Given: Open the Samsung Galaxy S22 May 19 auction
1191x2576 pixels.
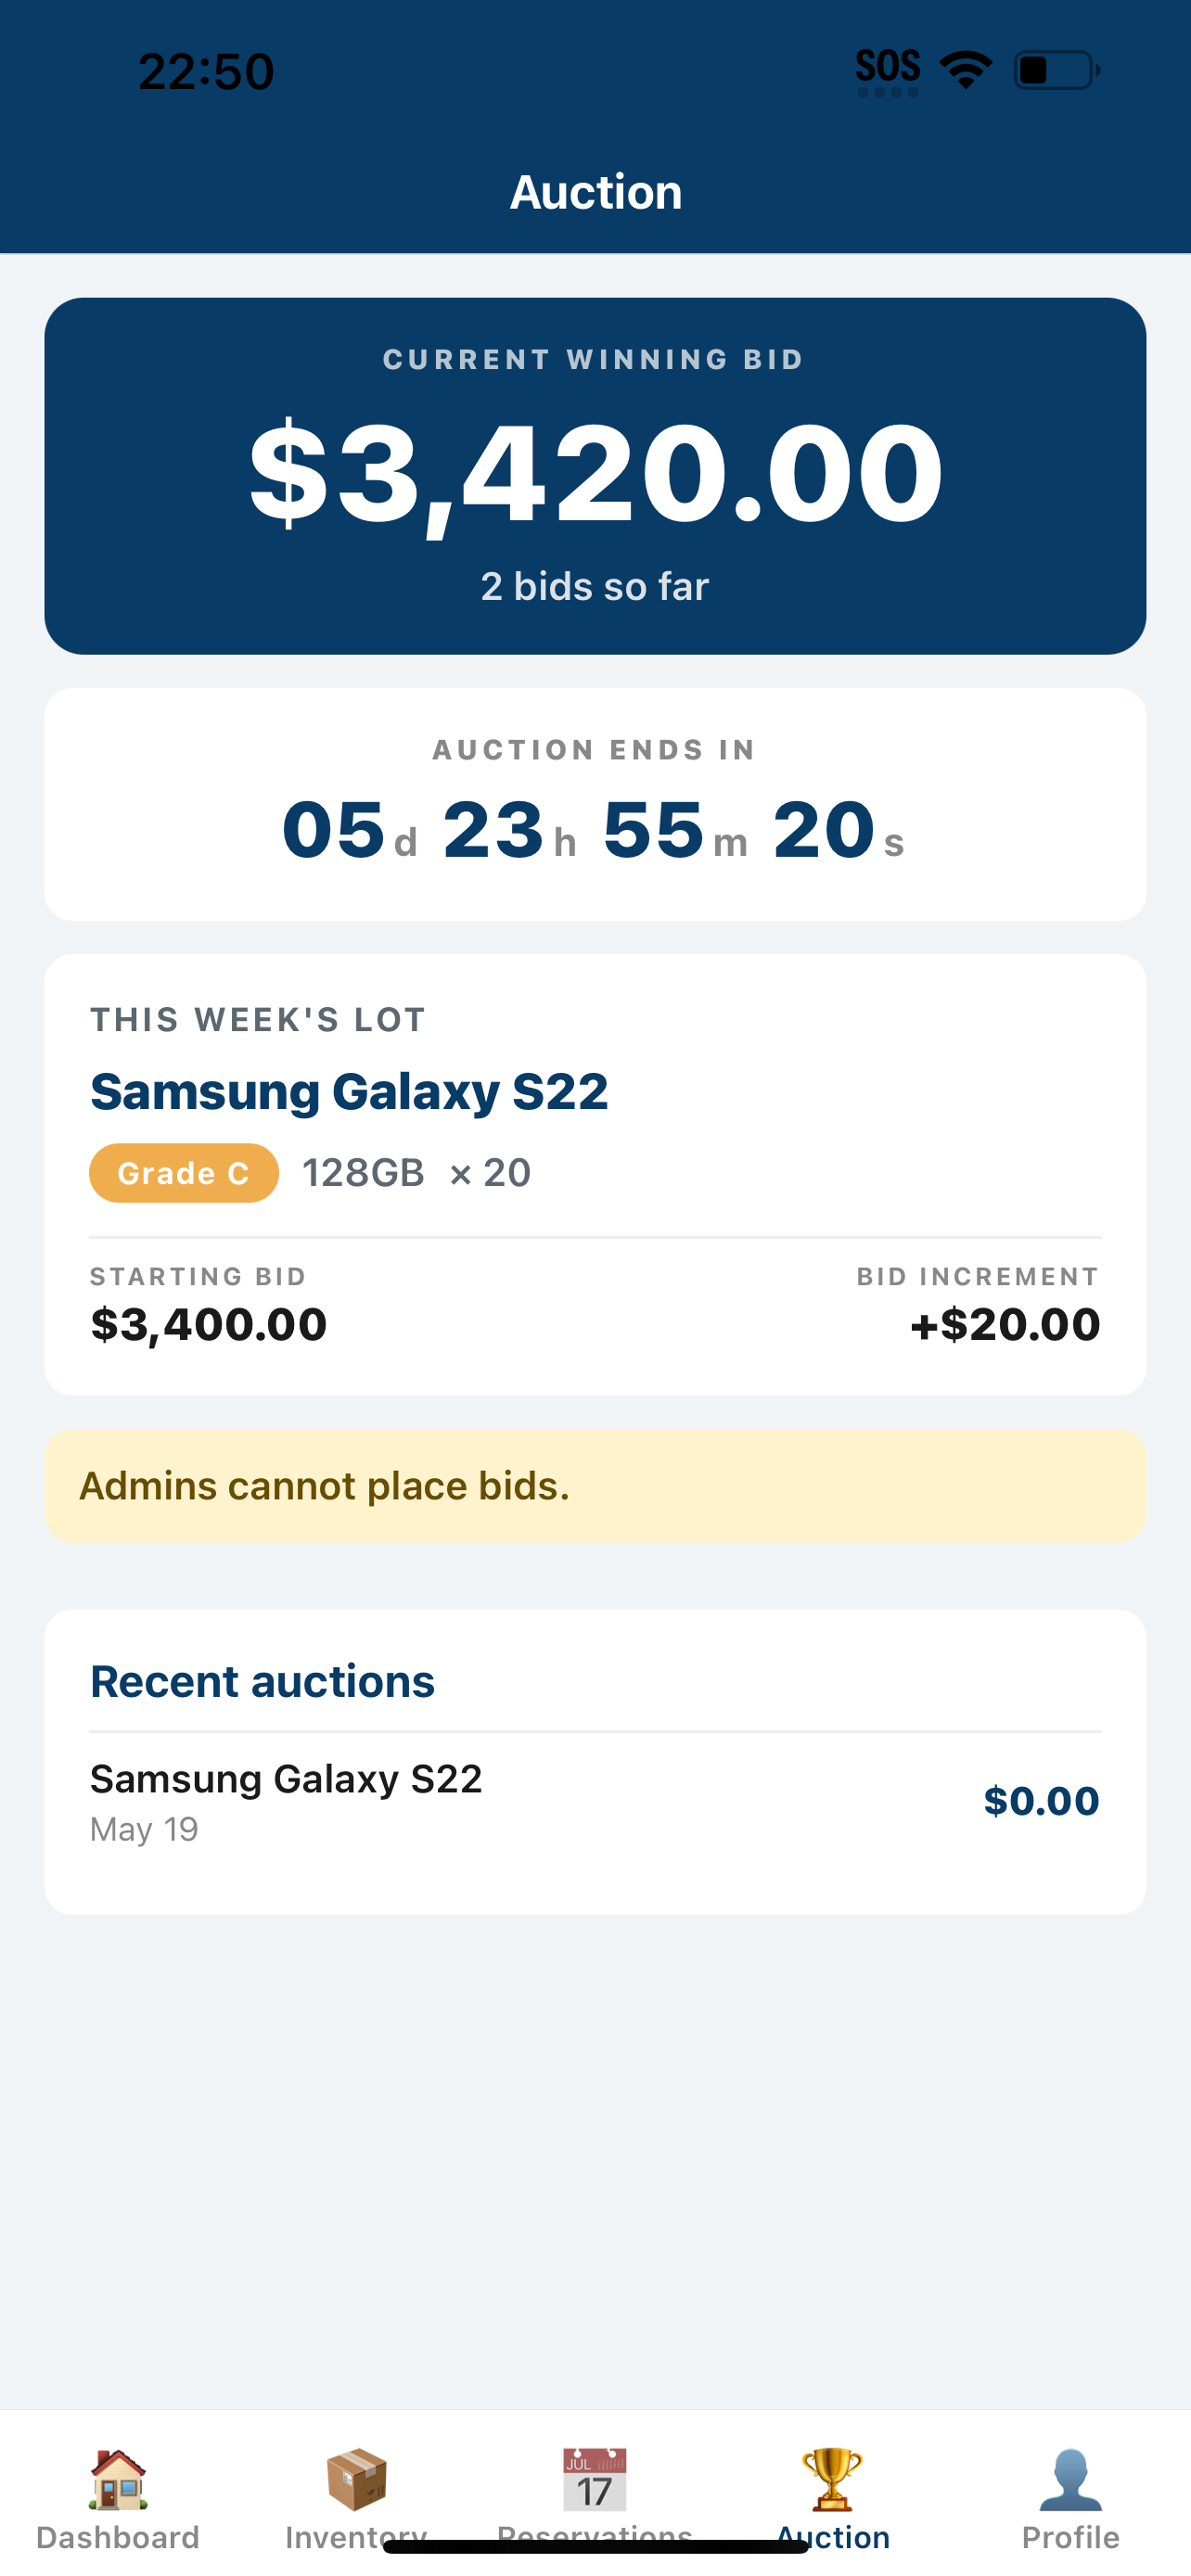Looking at the screenshot, I should pos(595,1801).
